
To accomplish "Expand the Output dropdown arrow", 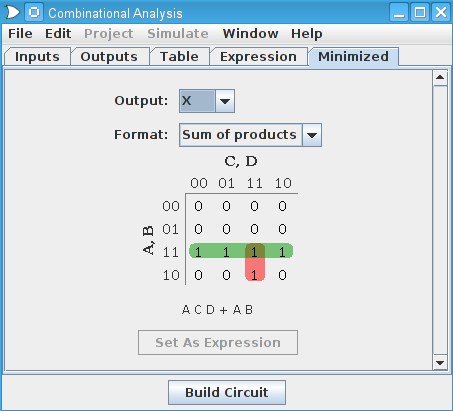I will (225, 101).
